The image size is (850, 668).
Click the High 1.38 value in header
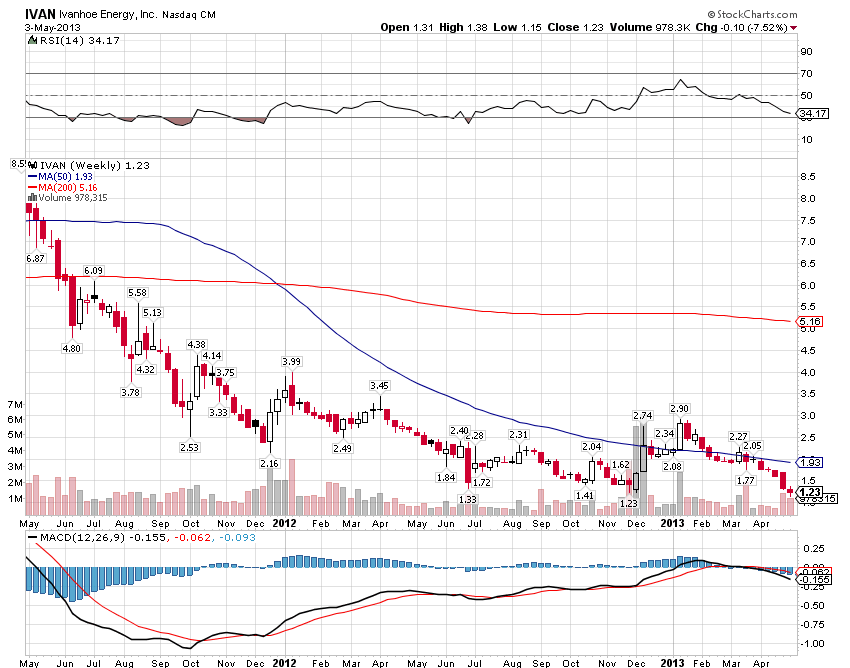tap(462, 28)
